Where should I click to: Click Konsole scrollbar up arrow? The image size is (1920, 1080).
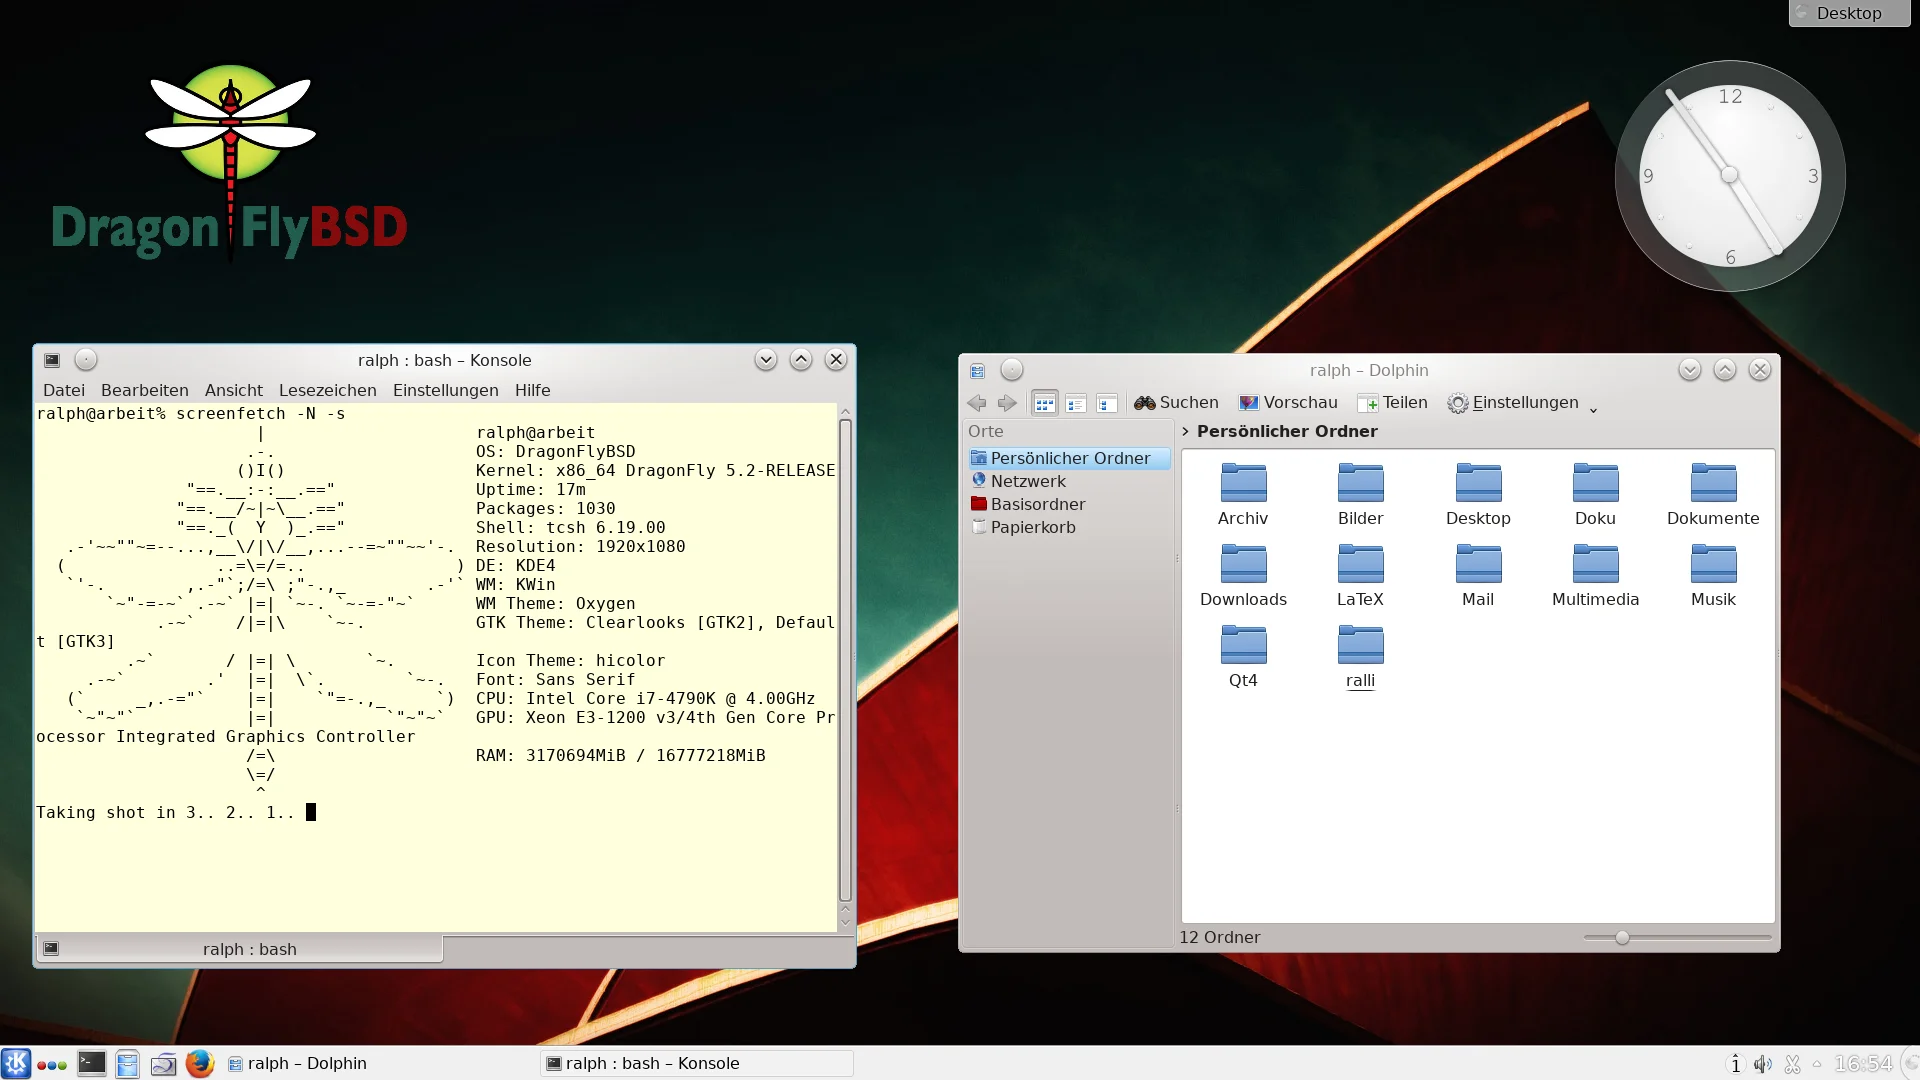pyautogui.click(x=845, y=411)
